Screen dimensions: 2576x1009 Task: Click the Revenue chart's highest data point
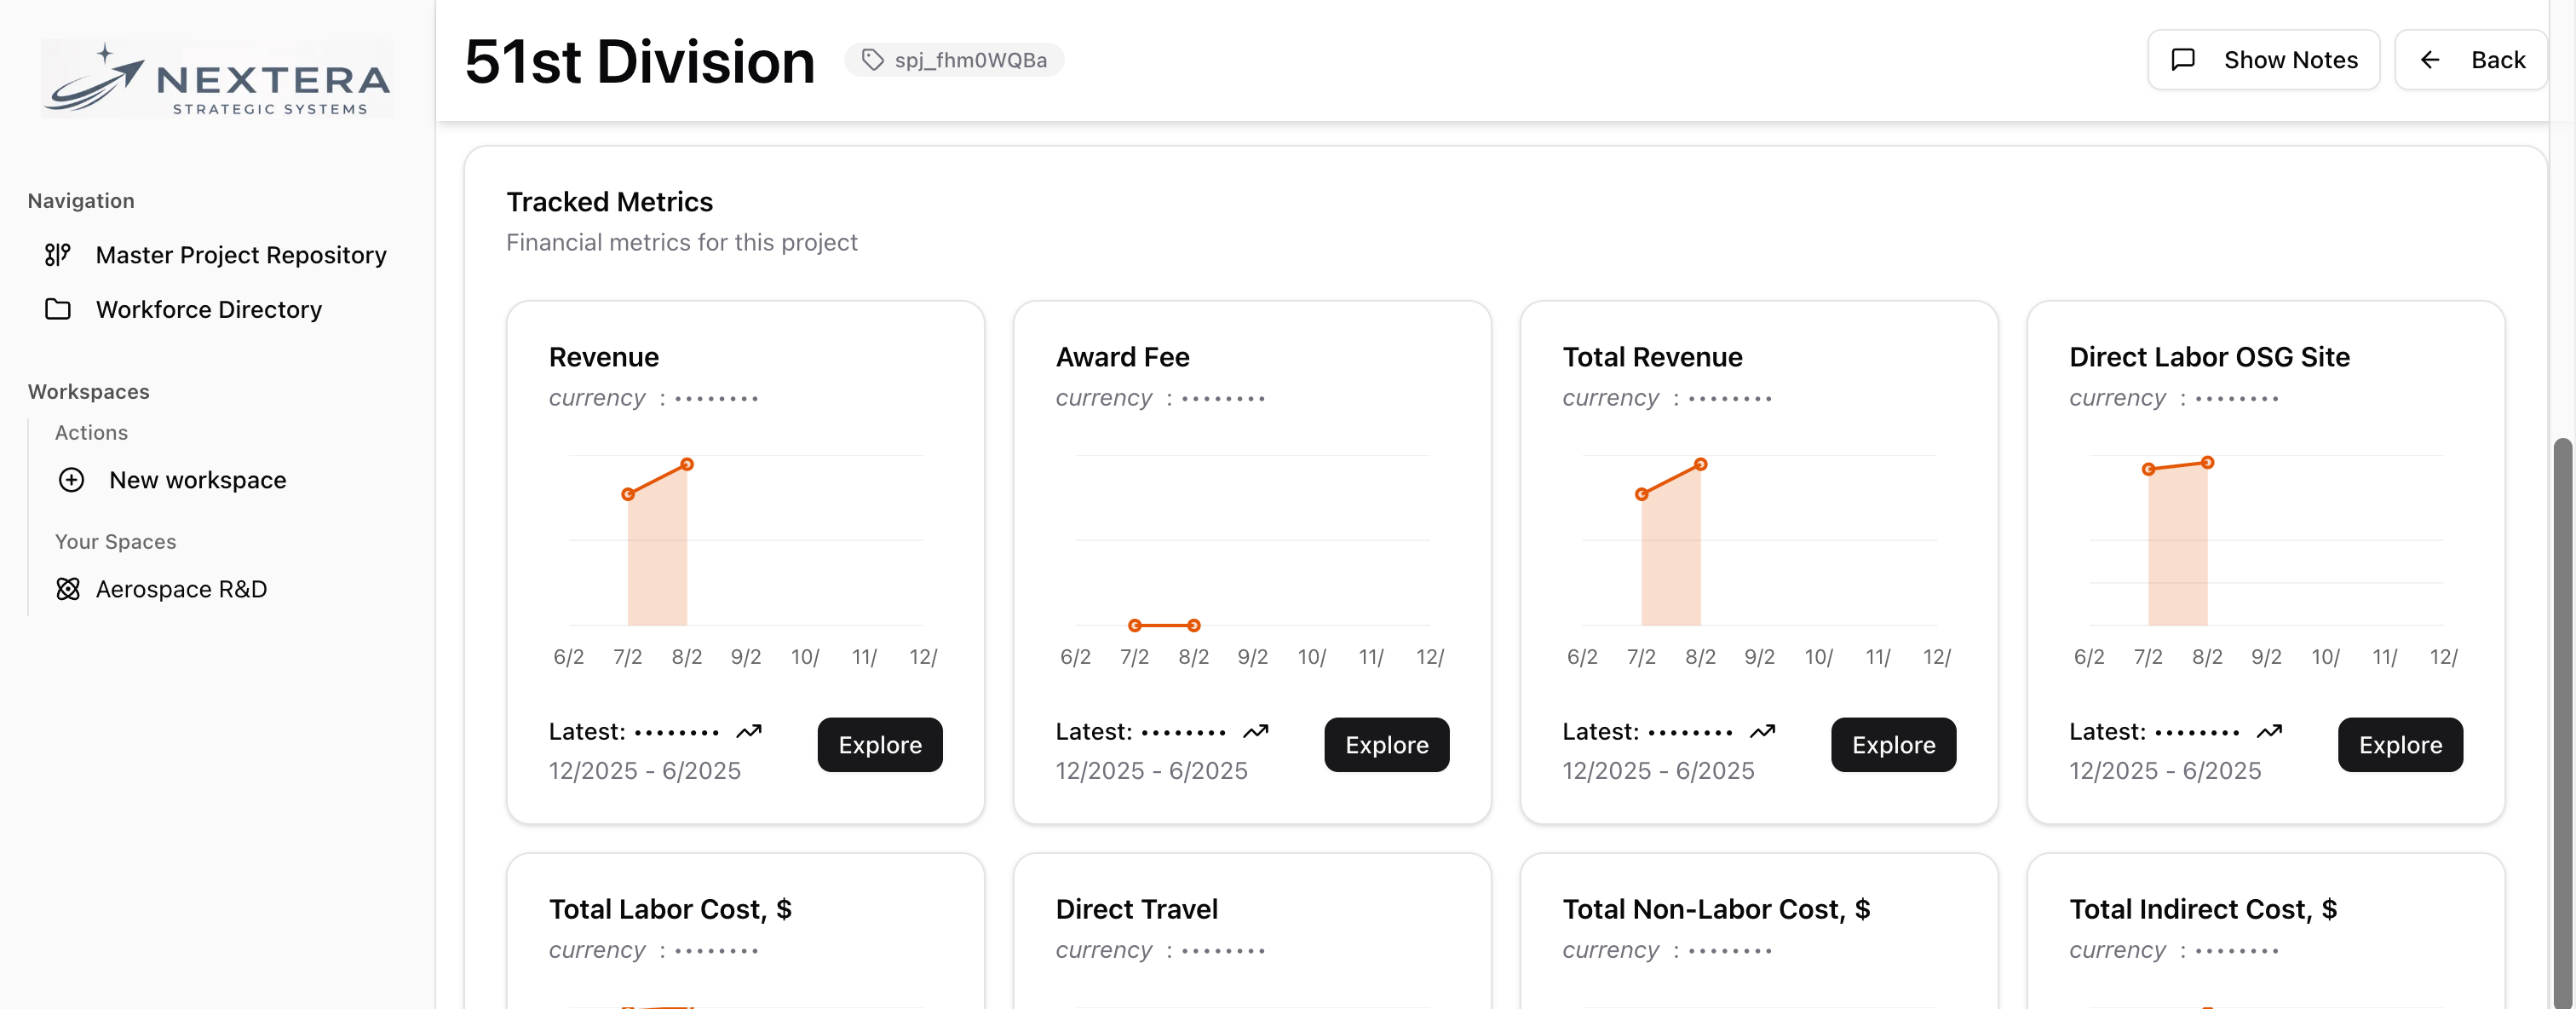pyautogui.click(x=687, y=464)
